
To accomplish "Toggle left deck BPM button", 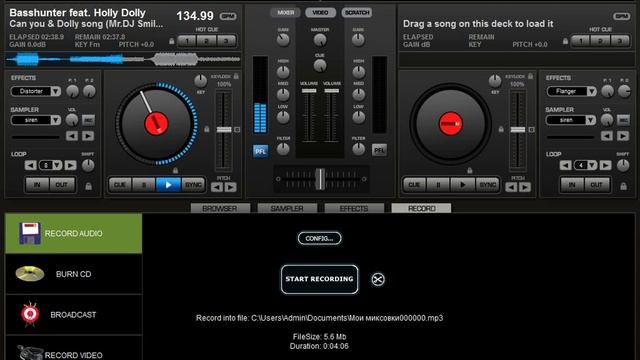I will 228,16.
